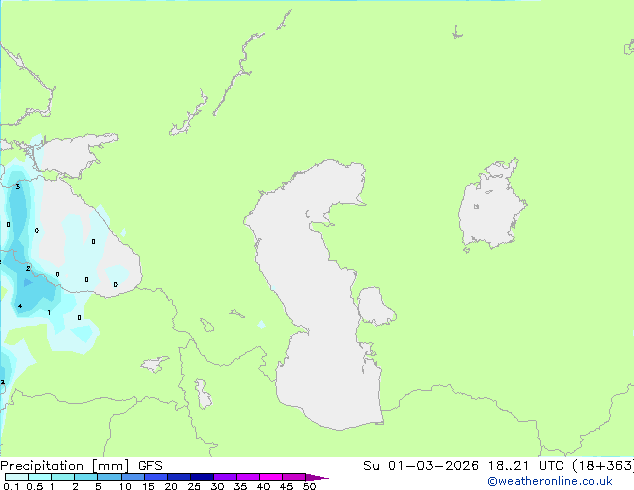634x490 pixels.
Task: Open the weatheronline.co.uk copyright link
Action: coord(549,481)
